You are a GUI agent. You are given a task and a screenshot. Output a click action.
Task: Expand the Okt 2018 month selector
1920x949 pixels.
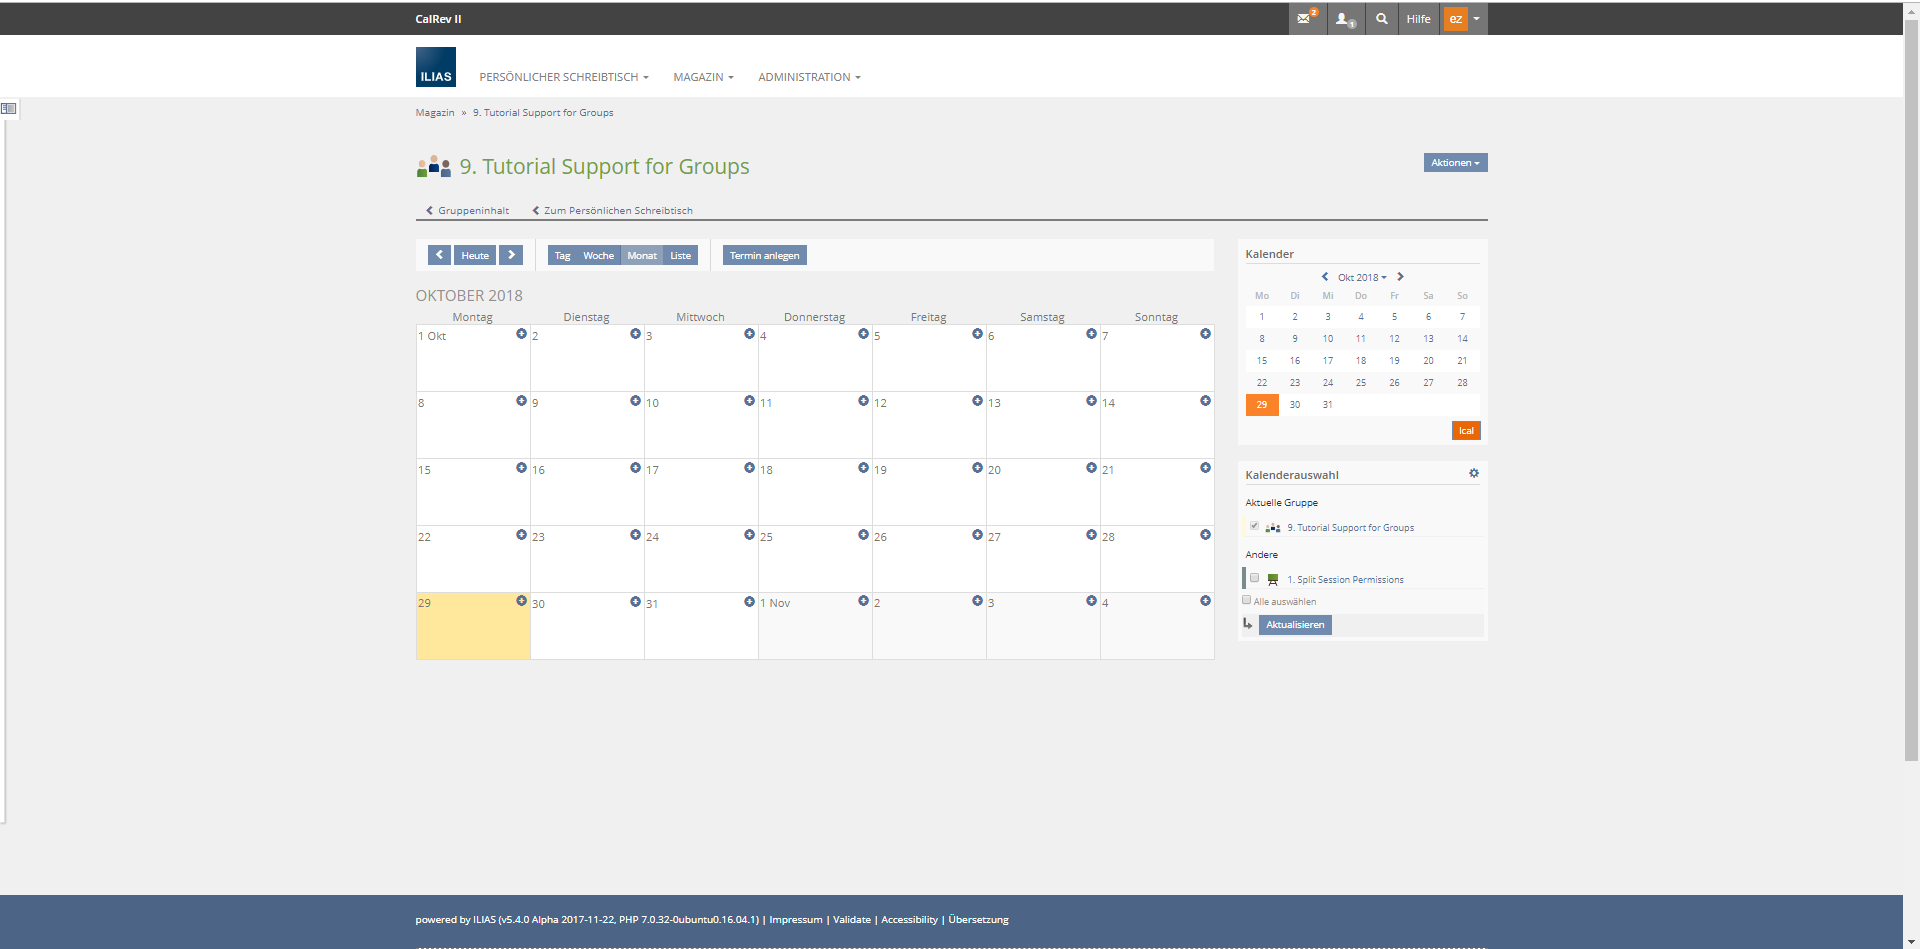click(1361, 277)
